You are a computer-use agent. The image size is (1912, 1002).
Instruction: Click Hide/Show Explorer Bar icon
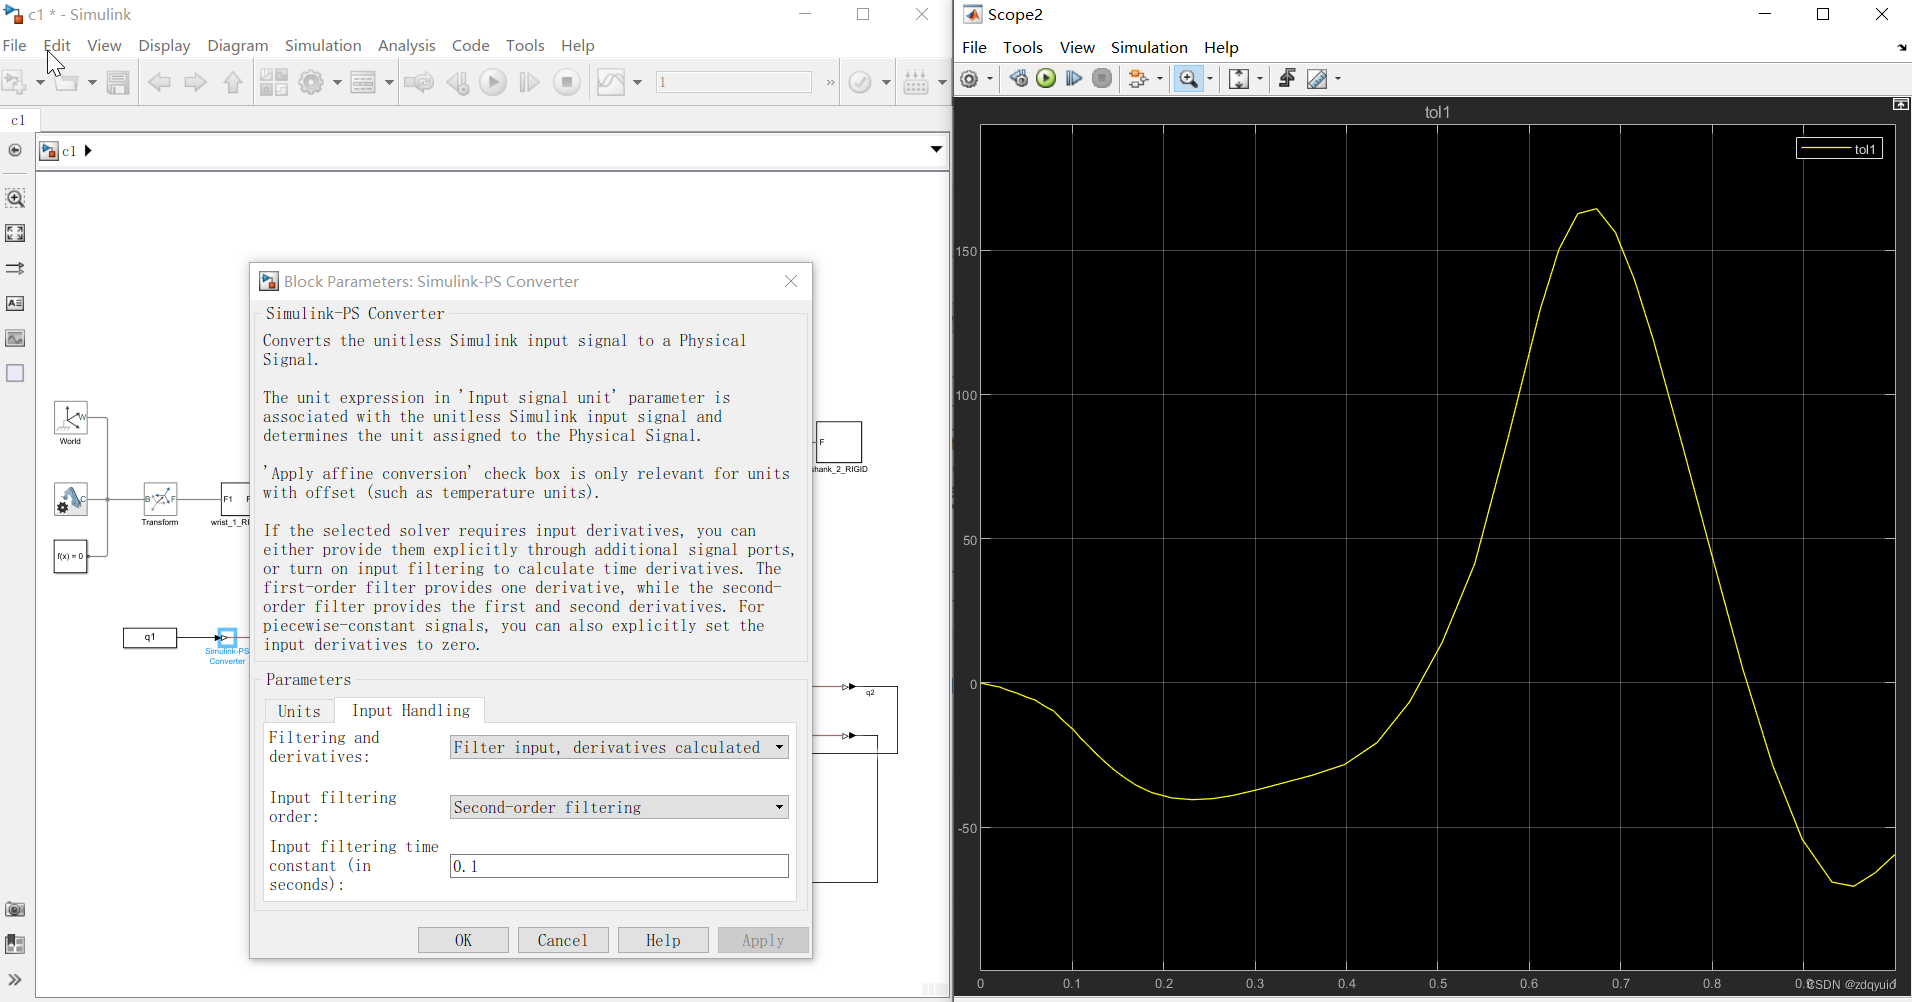coord(15,150)
